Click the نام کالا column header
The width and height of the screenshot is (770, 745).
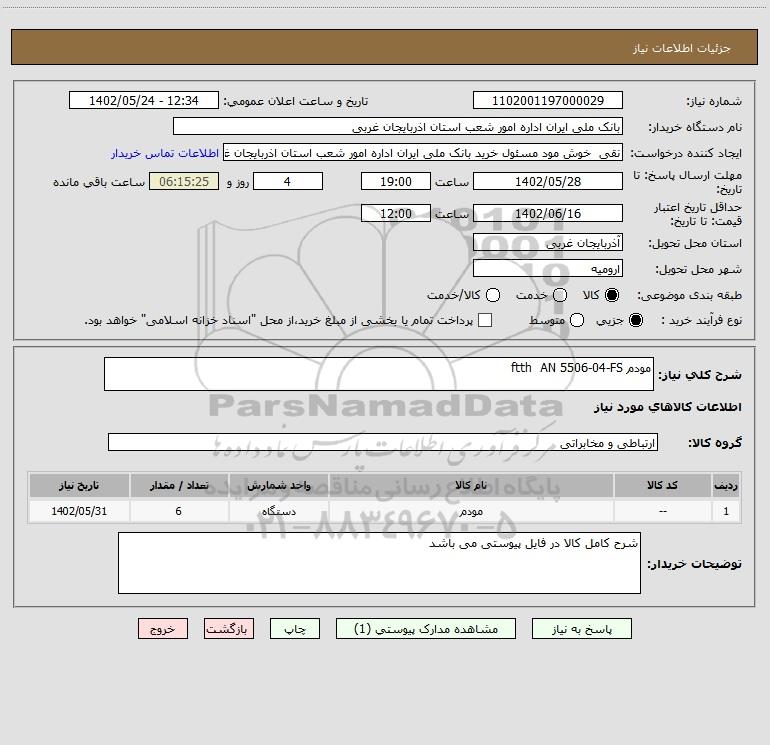tap(470, 485)
